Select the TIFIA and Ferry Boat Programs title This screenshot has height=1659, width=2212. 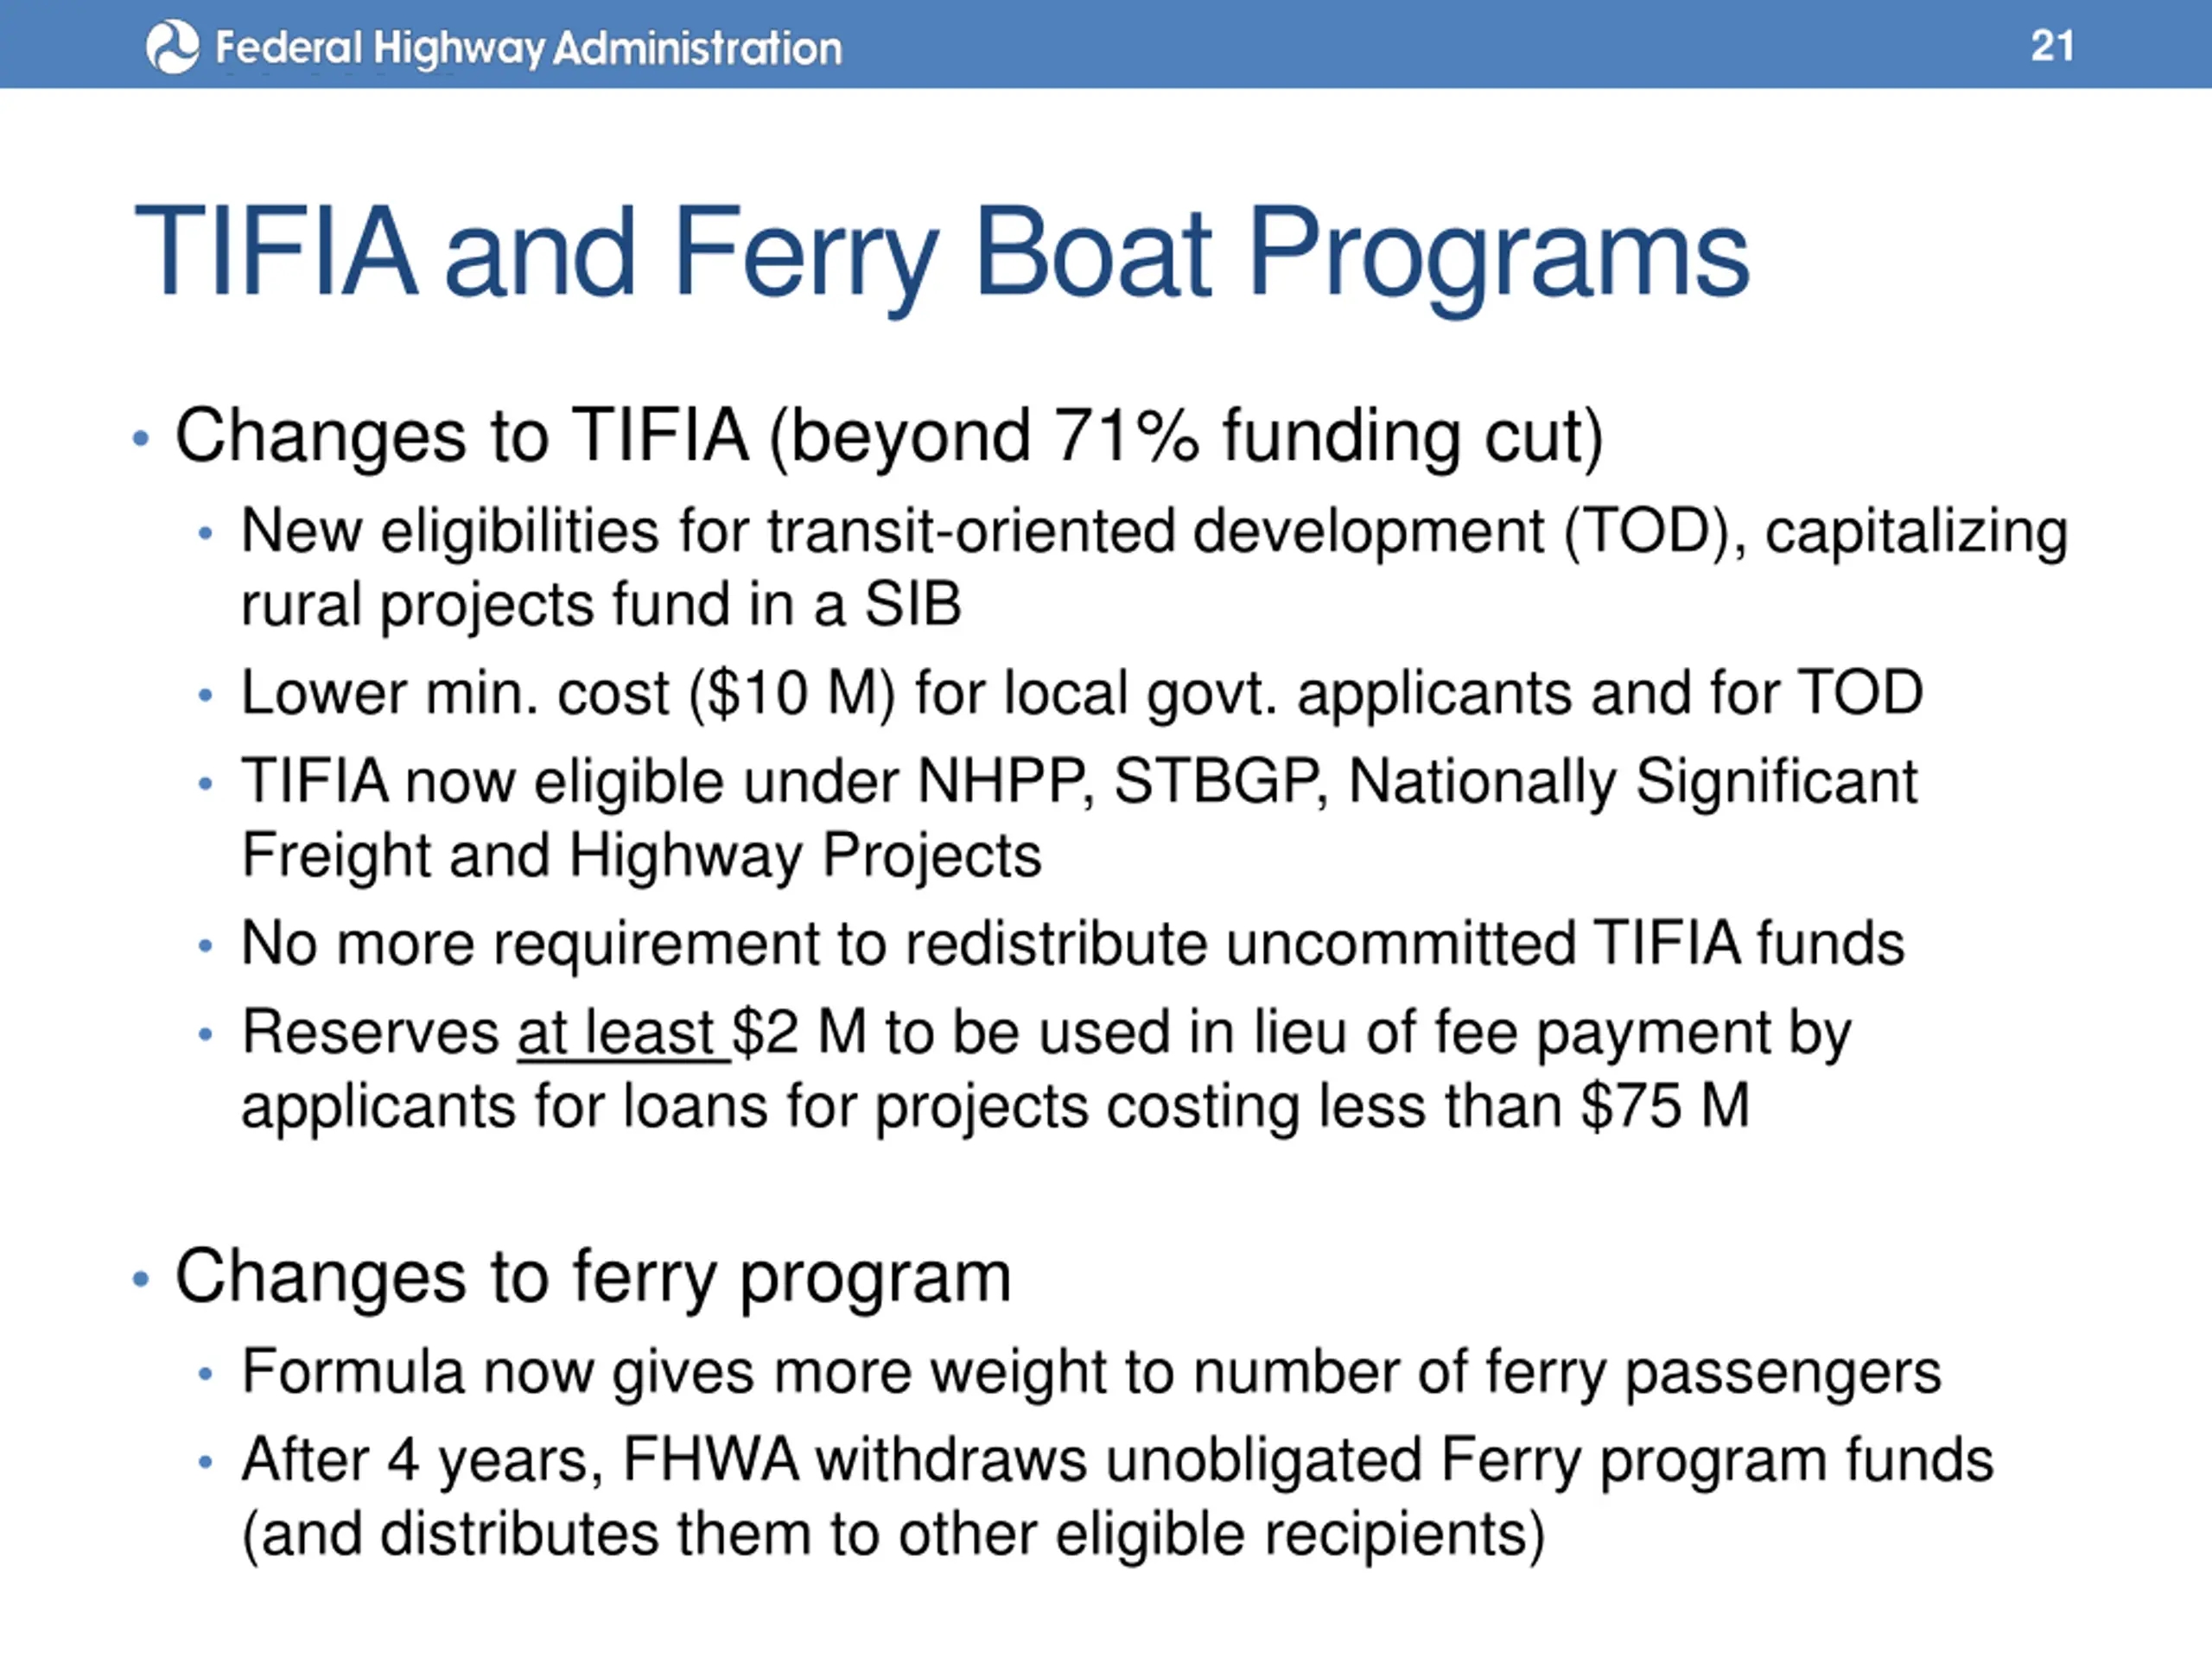[940, 252]
